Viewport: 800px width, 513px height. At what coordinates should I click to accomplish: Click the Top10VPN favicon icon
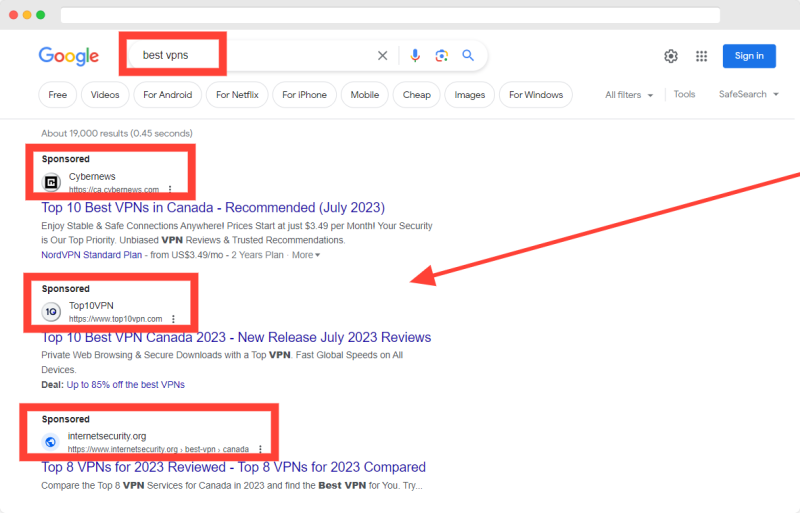pyautogui.click(x=51, y=311)
